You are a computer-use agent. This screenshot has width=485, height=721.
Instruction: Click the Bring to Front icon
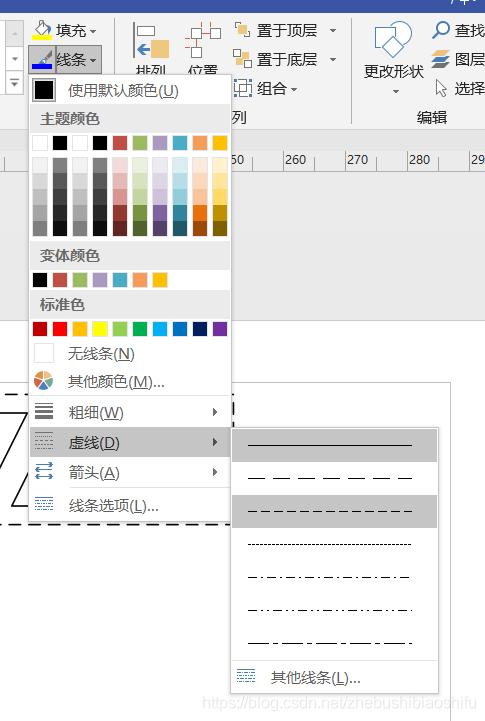tap(242, 30)
